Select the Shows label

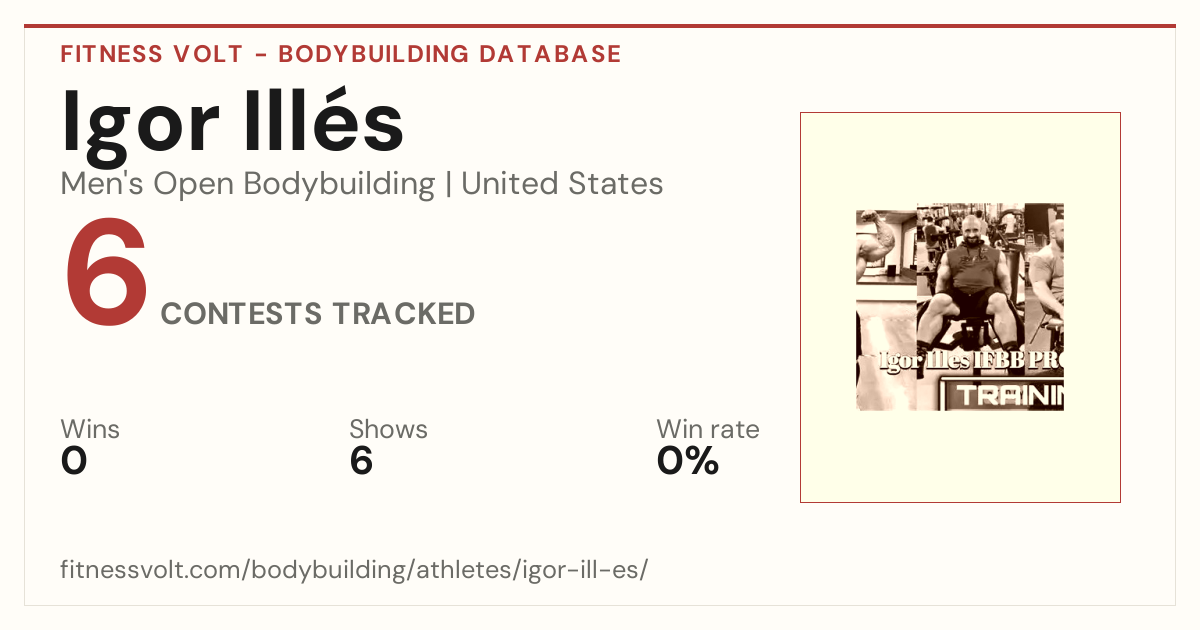[x=388, y=429]
